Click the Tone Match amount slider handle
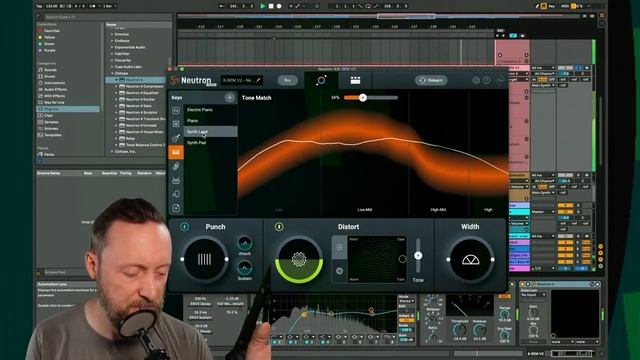 [362, 98]
